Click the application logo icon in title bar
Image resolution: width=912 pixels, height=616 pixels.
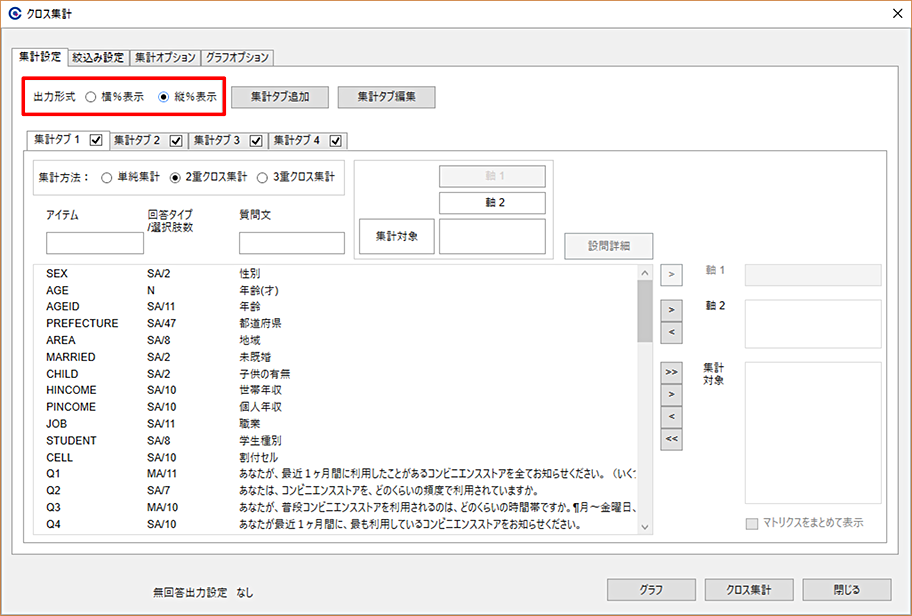pyautogui.click(x=15, y=13)
